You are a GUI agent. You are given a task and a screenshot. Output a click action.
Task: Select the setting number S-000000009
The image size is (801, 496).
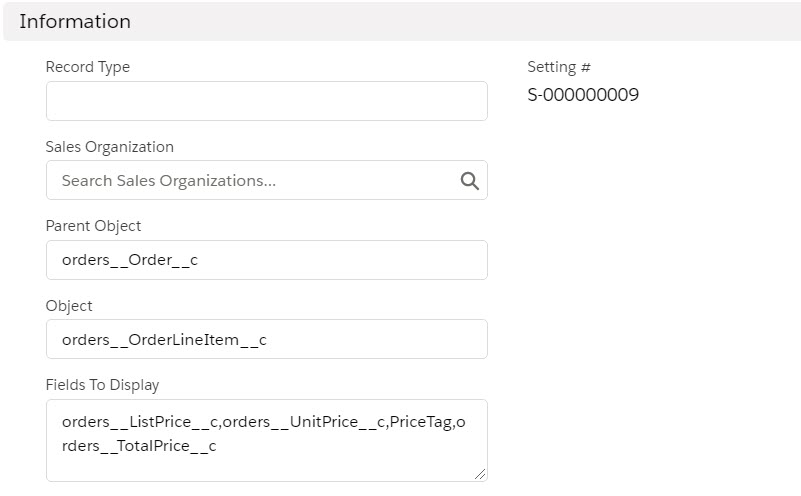[x=583, y=96]
